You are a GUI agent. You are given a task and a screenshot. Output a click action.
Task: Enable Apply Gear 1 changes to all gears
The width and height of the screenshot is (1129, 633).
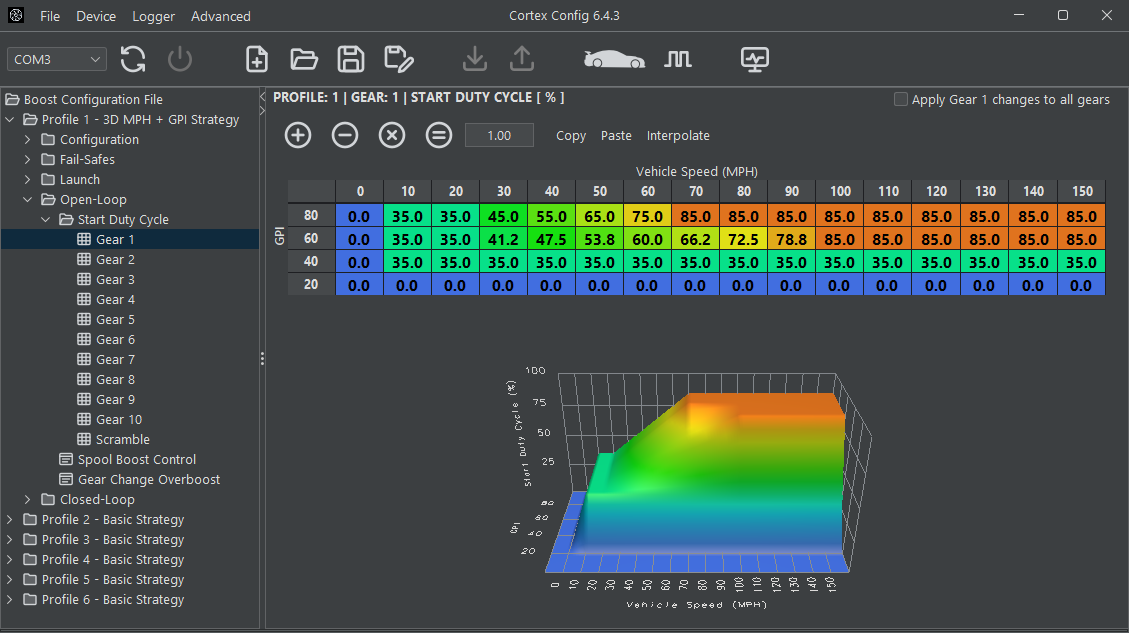point(901,99)
